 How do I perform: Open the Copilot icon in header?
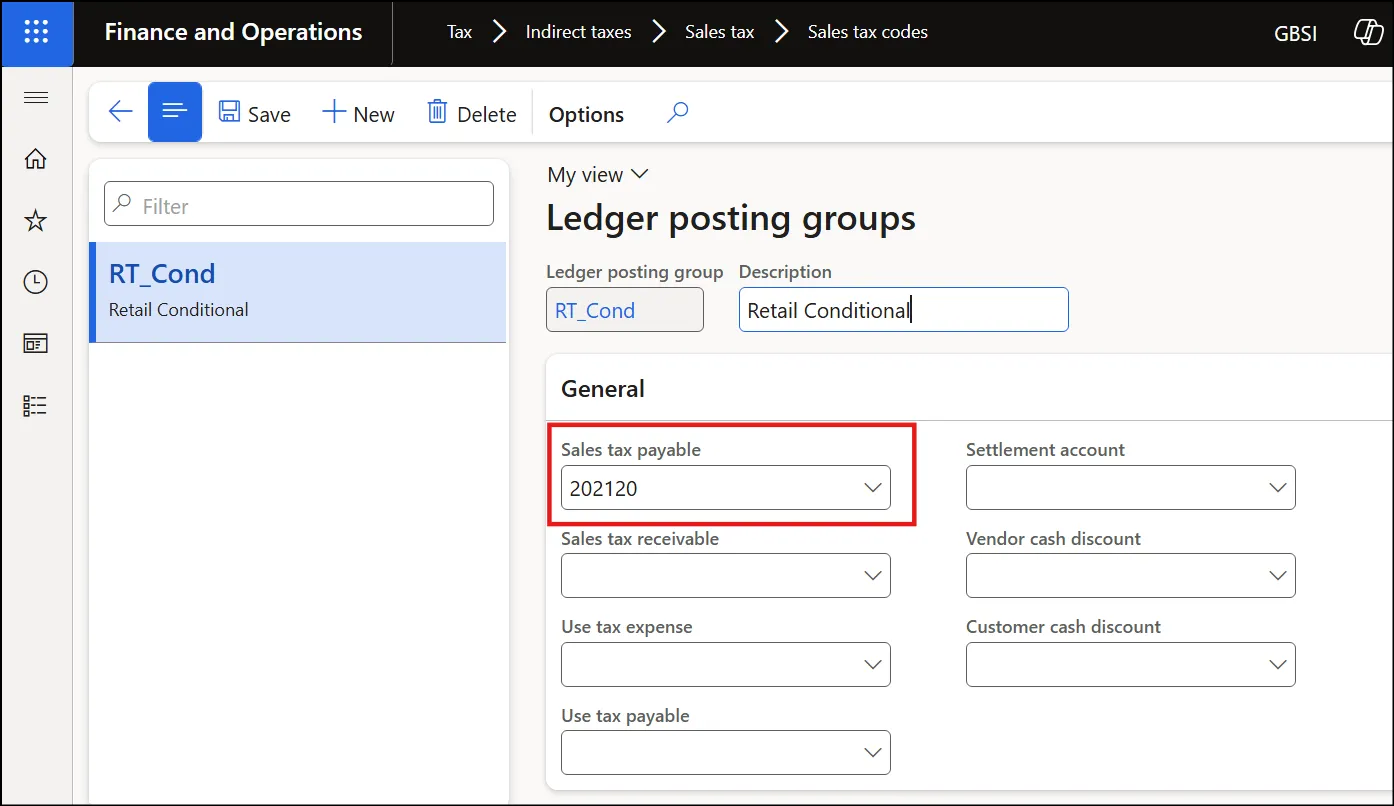[1368, 33]
